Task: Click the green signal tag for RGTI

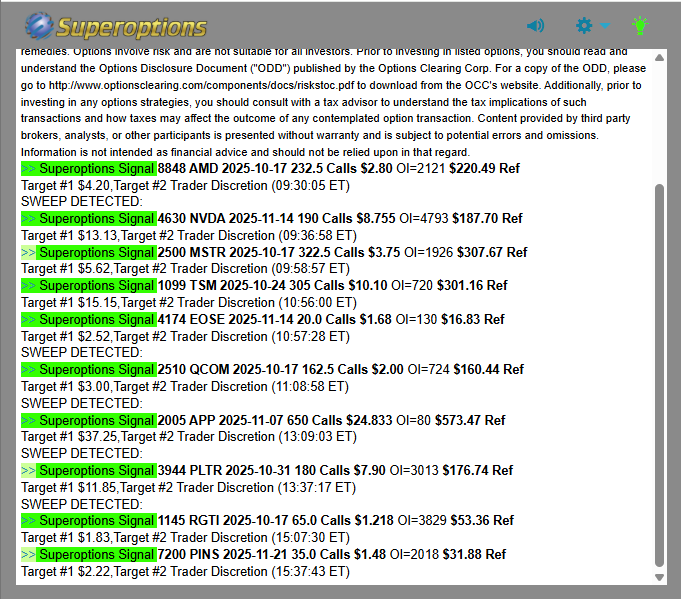Action: click(x=89, y=520)
